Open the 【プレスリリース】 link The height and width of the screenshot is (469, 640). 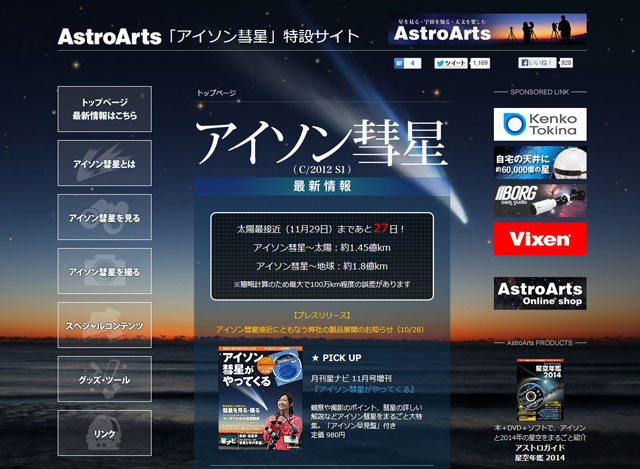pyautogui.click(x=322, y=316)
